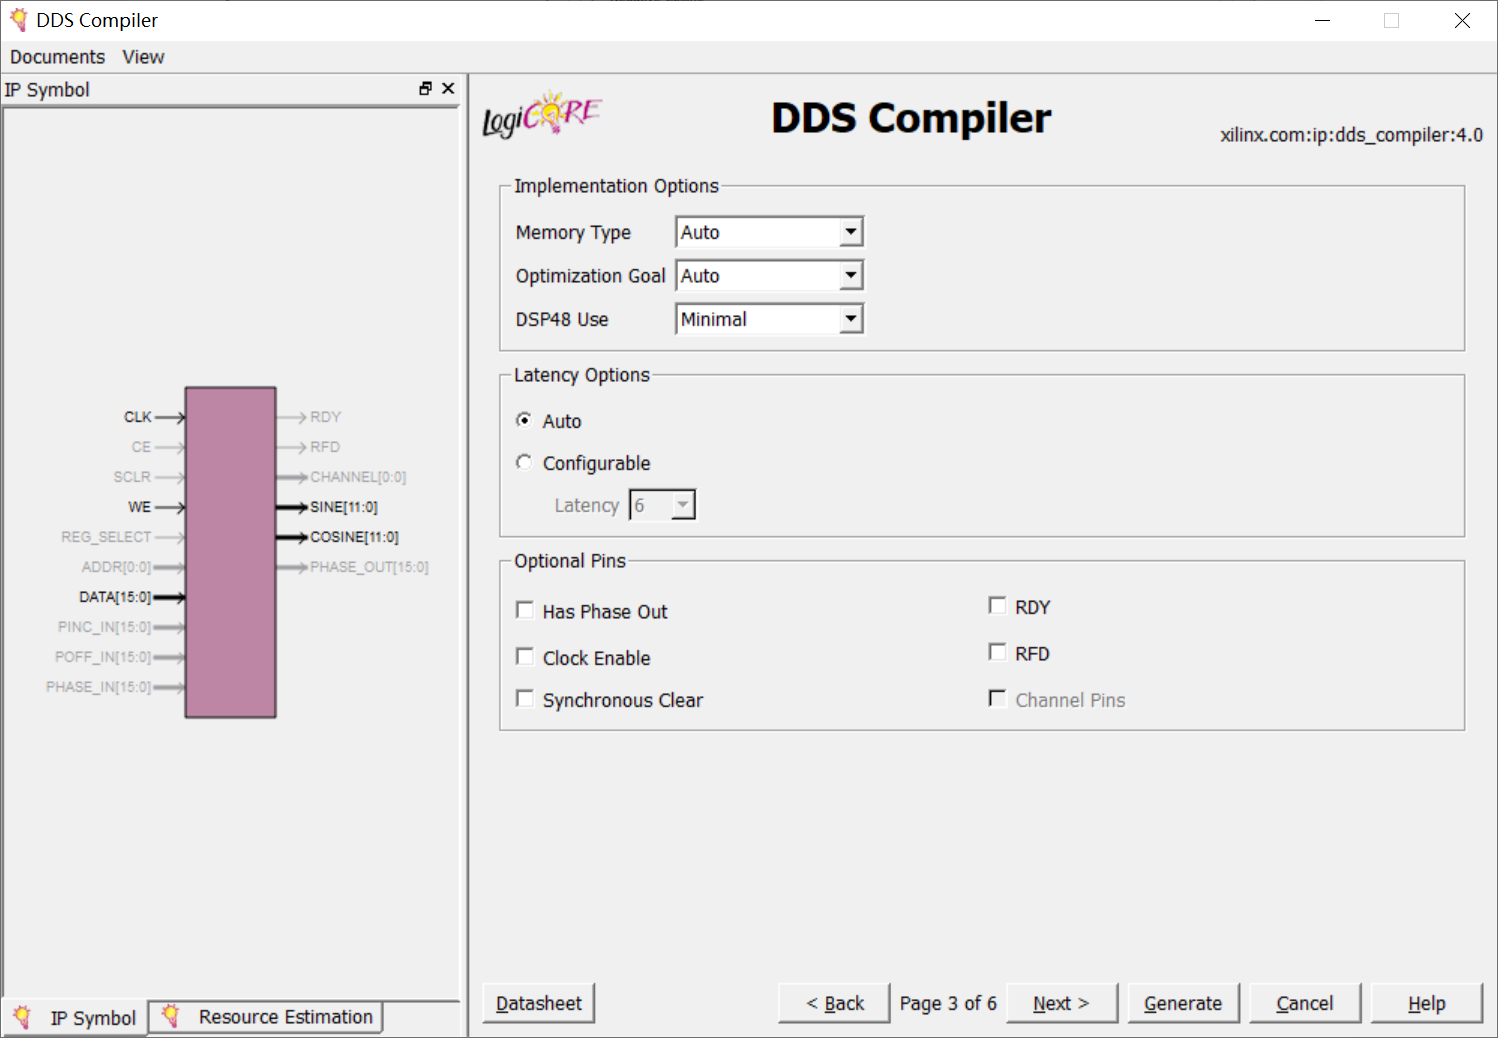Open the Optimization Goal dropdown
1498x1038 pixels.
[769, 276]
